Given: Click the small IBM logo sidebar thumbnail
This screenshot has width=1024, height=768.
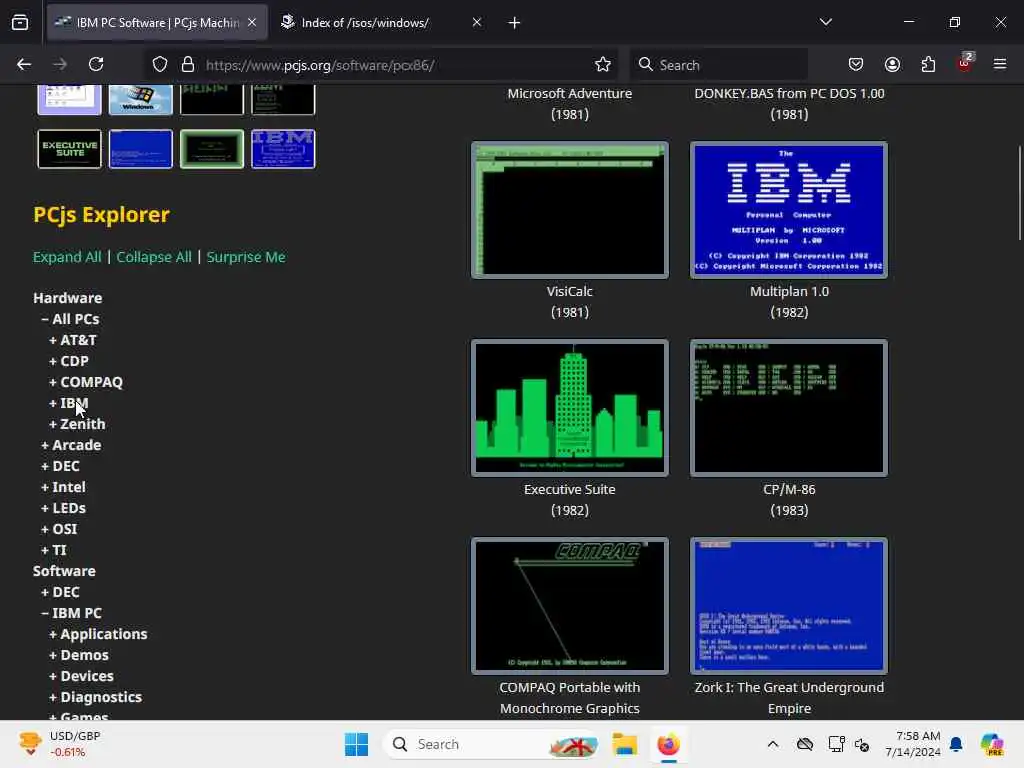Looking at the screenshot, I should click(x=283, y=149).
